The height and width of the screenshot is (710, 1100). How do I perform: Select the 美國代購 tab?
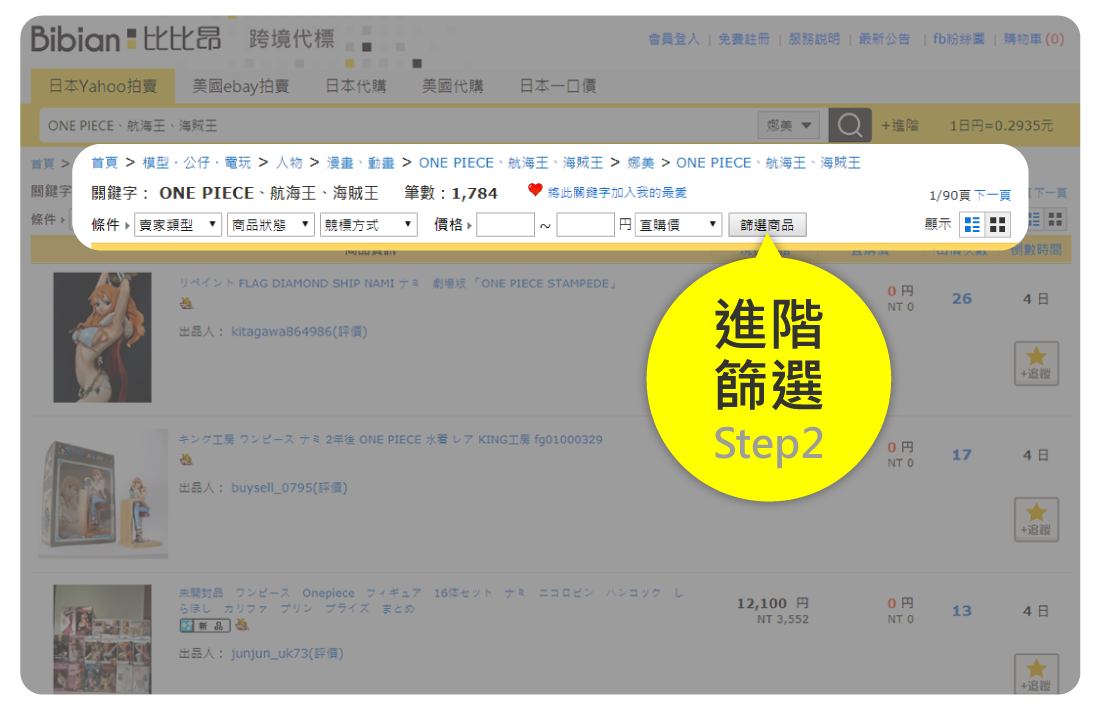coord(452,86)
